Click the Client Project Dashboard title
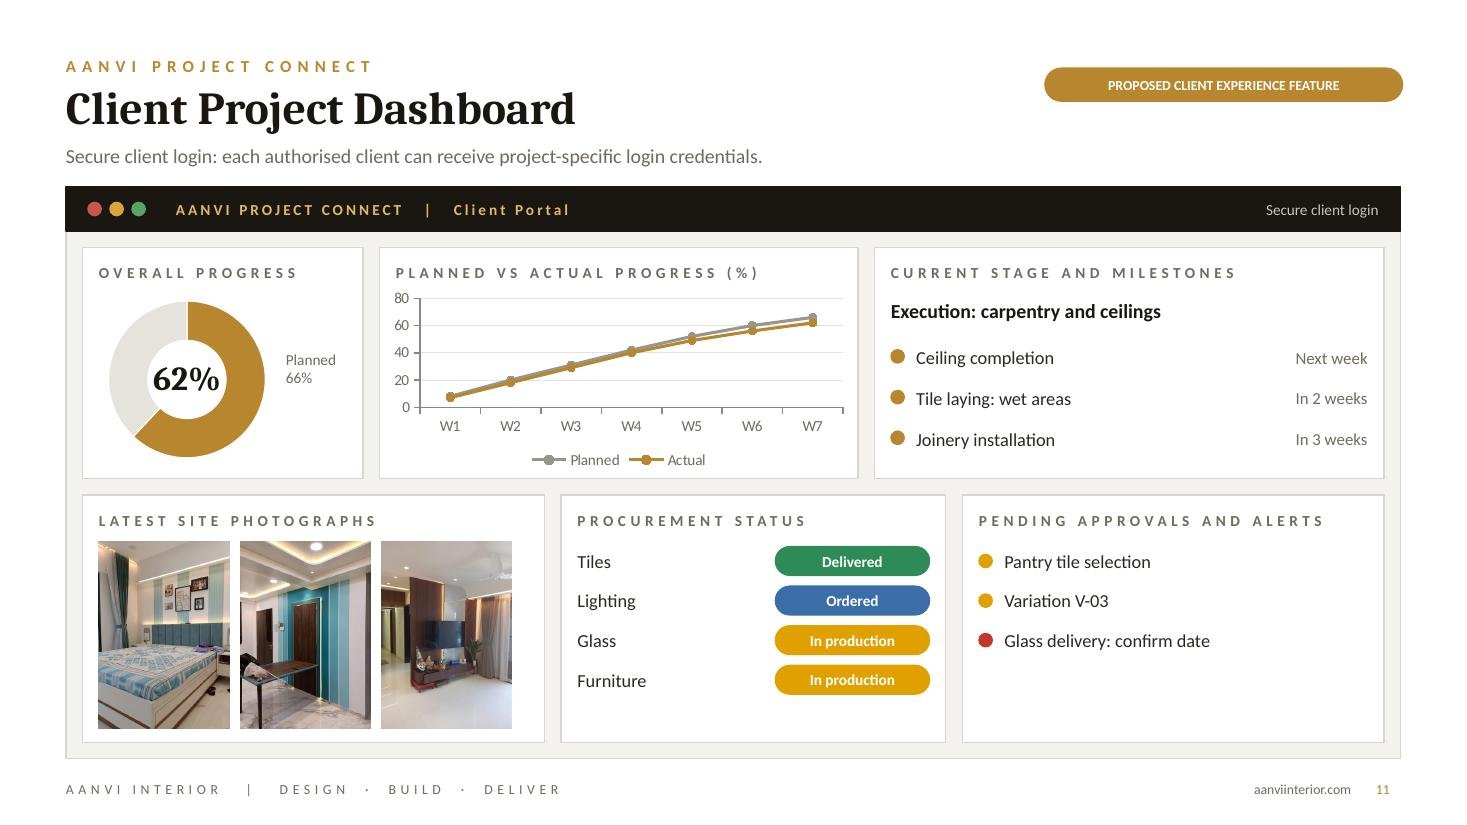Viewport: 1467px width, 825px height. coord(320,109)
